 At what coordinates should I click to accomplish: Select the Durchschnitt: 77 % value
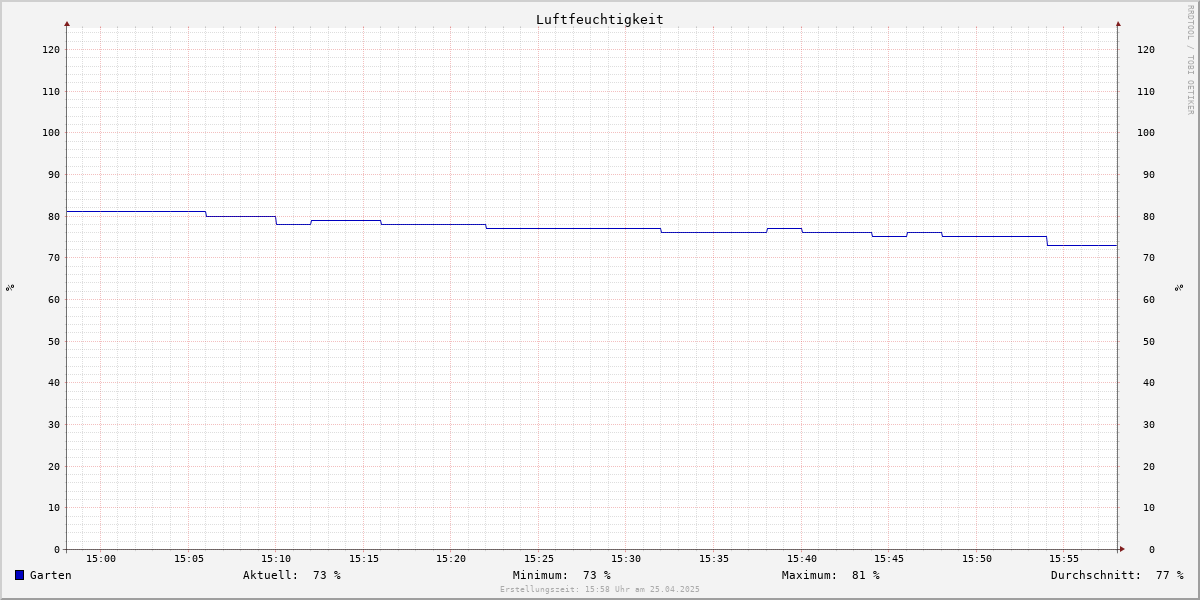(x=1117, y=575)
